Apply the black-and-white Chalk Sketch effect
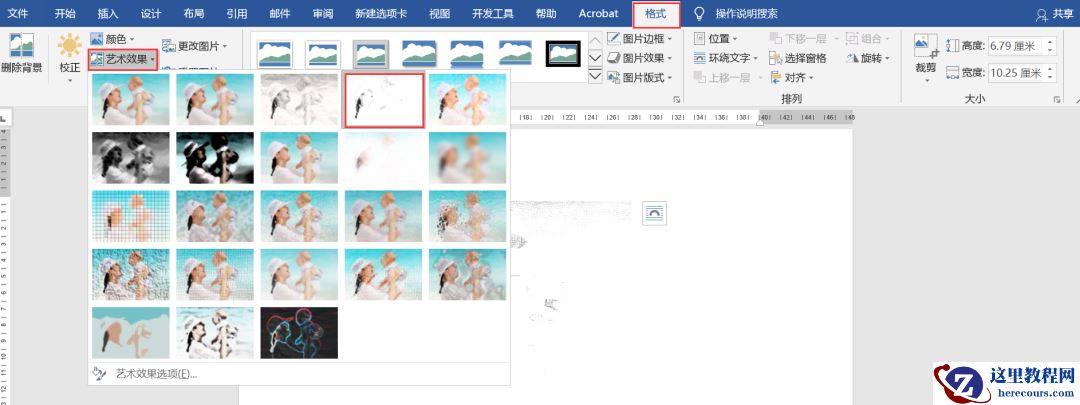1080x405 pixels. [131, 158]
